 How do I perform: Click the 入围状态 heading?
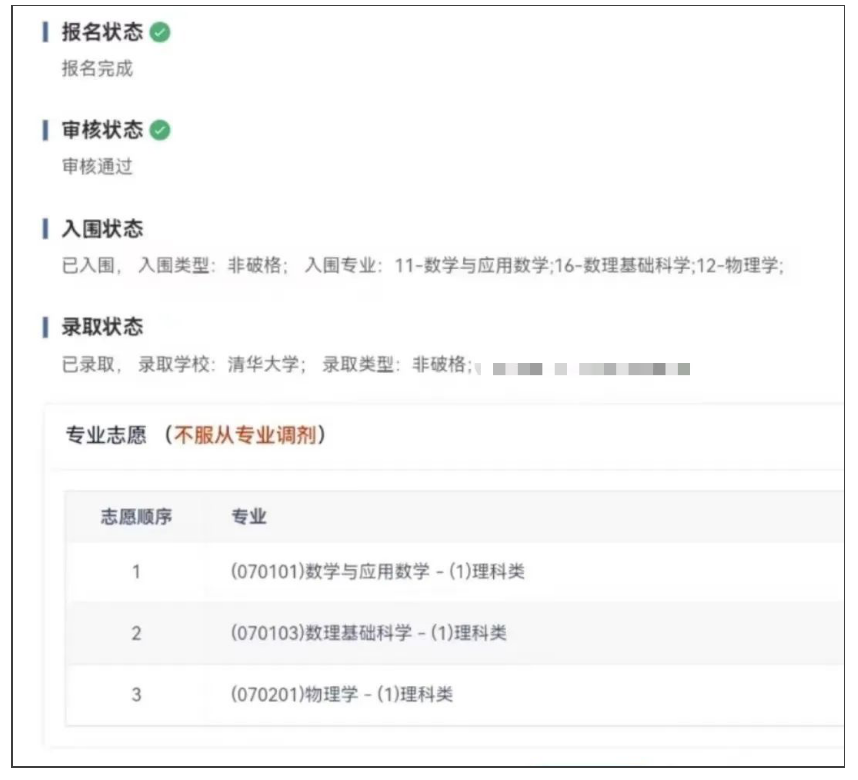click(102, 228)
